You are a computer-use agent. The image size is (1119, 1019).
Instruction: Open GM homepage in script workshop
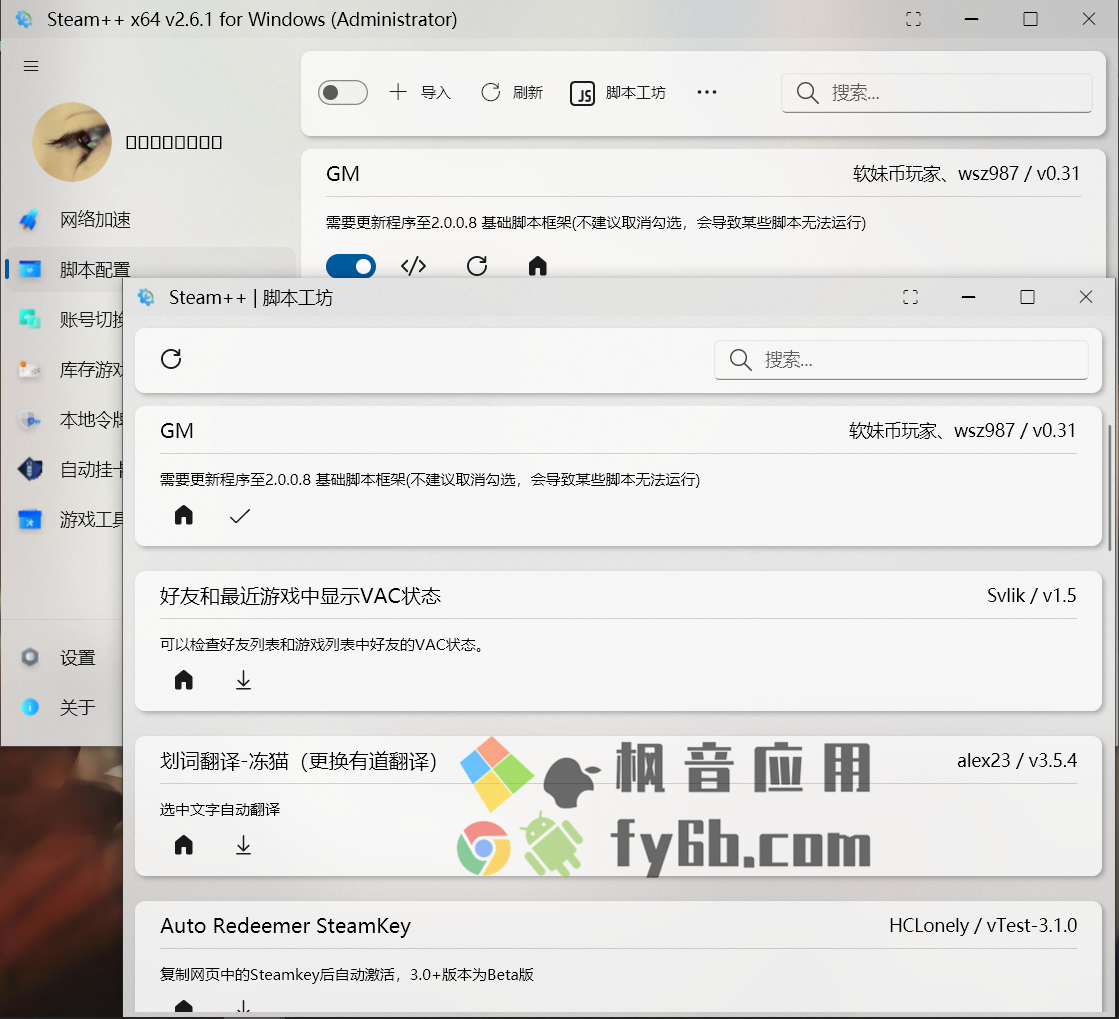(x=183, y=515)
